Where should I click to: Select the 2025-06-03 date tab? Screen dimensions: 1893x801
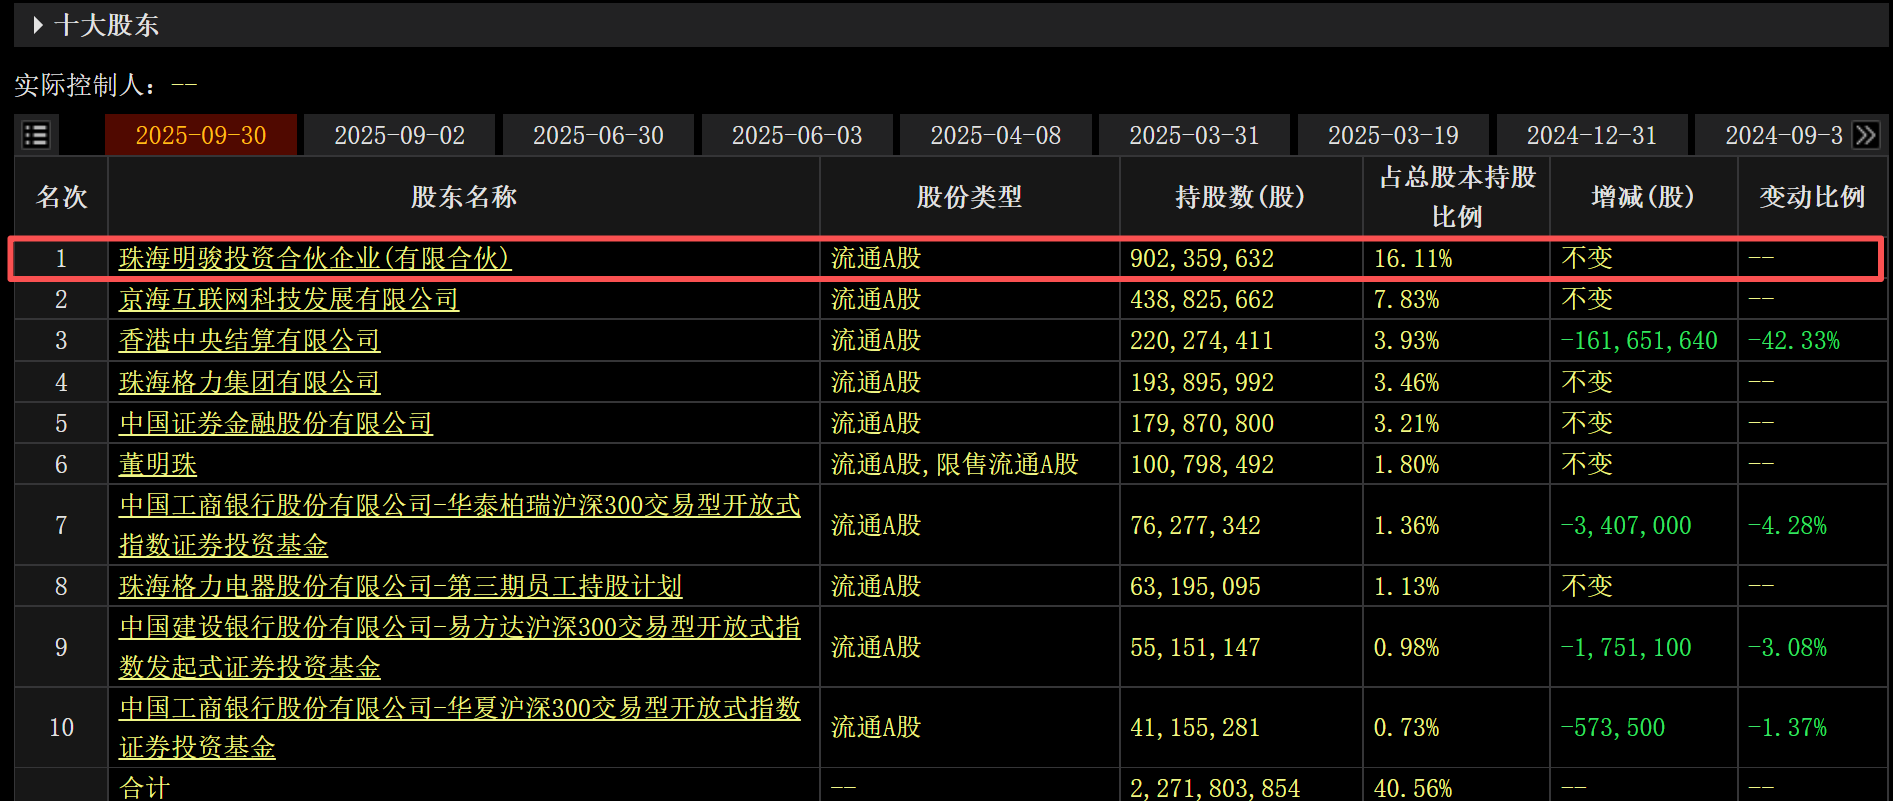click(x=796, y=135)
